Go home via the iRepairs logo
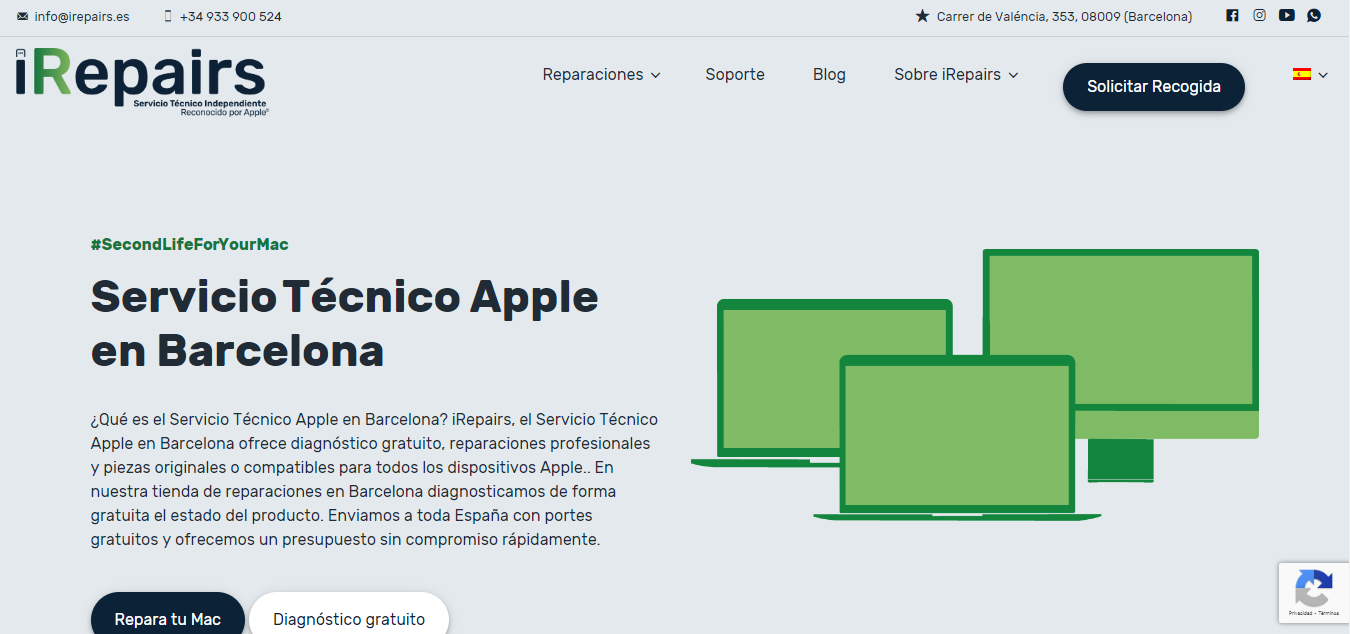The image size is (1350, 634). click(141, 82)
